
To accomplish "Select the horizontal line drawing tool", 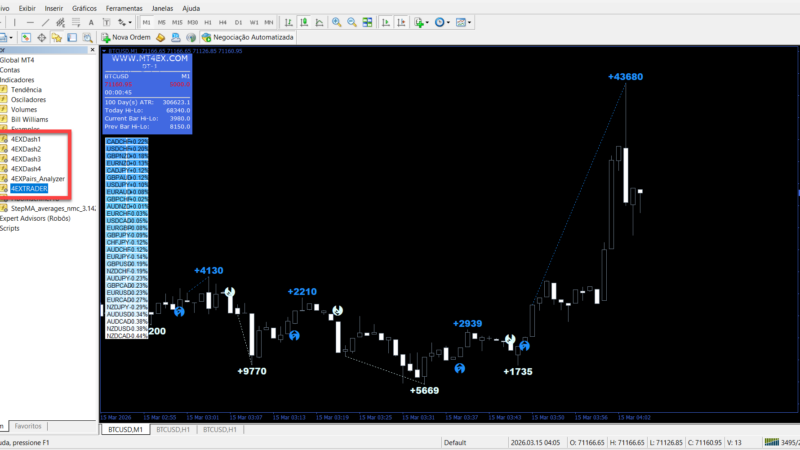I will click(30, 22).
